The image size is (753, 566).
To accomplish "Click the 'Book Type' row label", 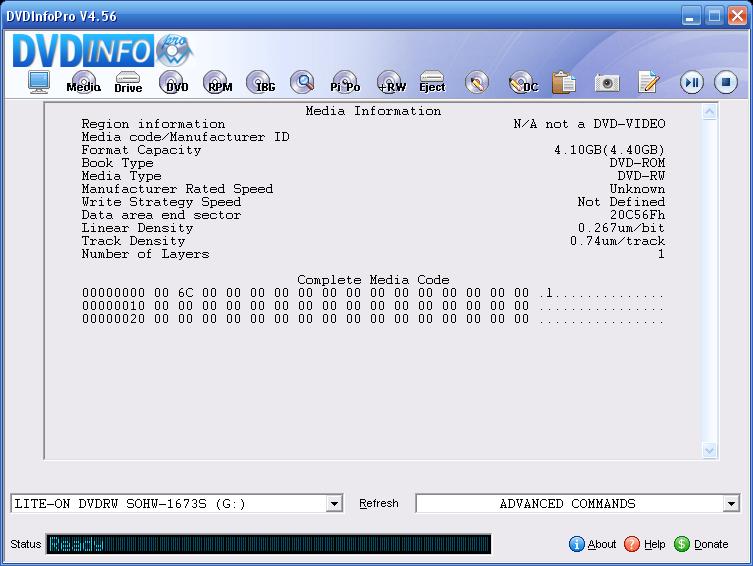I will tap(117, 163).
